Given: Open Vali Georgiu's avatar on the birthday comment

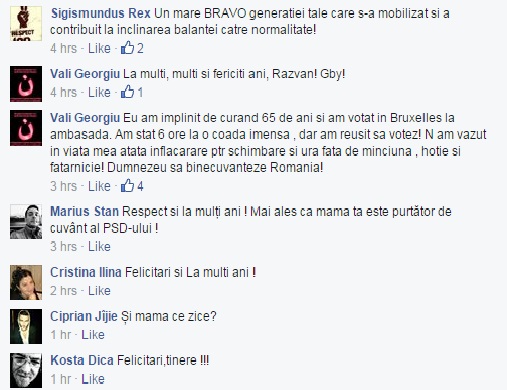Looking at the screenshot, I should click(x=26, y=84).
